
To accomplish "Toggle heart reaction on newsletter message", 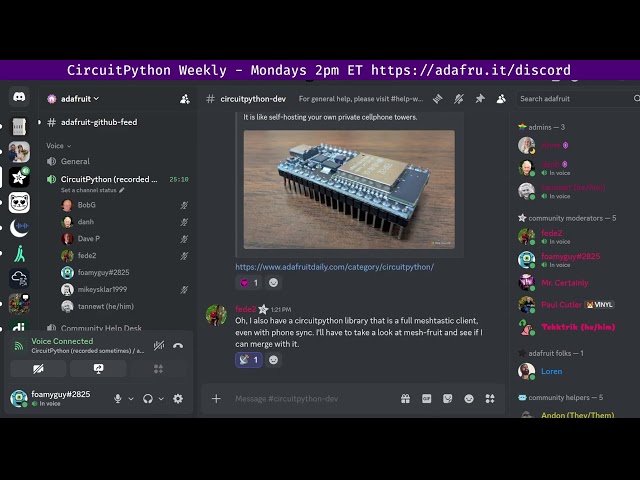I will click(x=249, y=282).
